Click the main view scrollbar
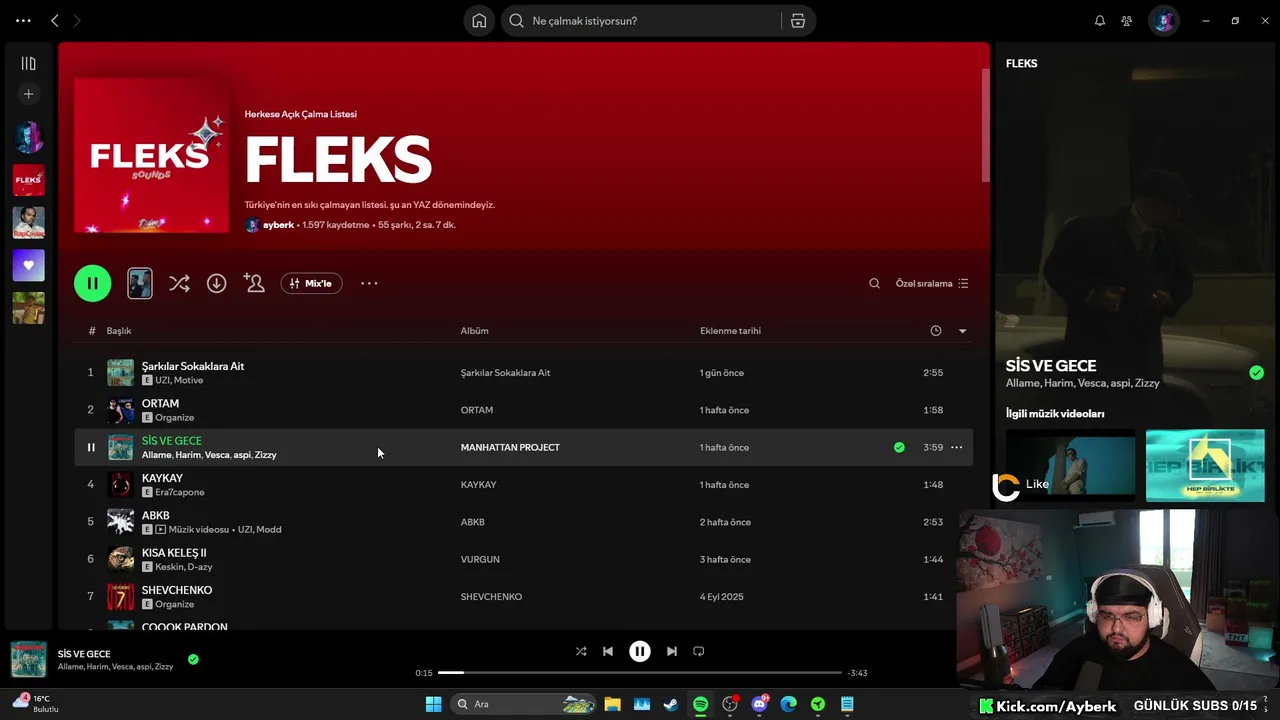This screenshot has width=1280, height=720. tap(985, 125)
